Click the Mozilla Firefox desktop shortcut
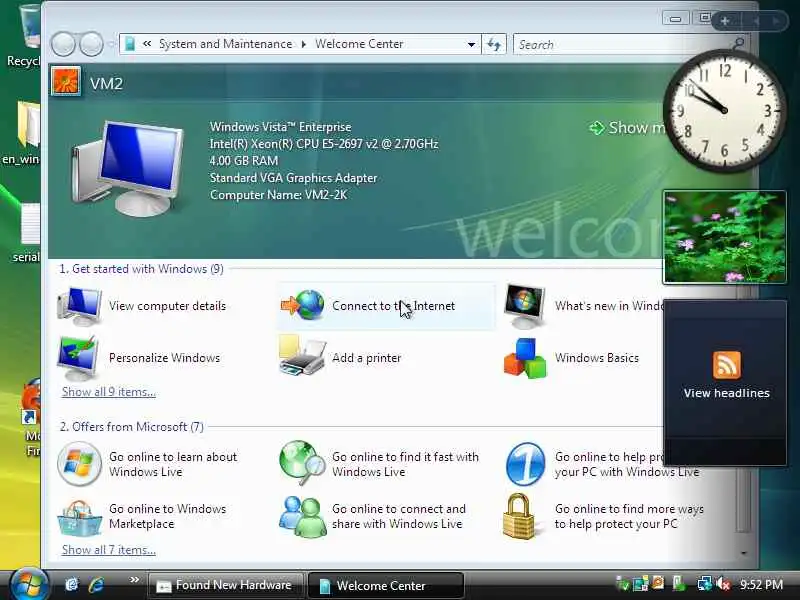This screenshot has width=800, height=600. point(31,416)
